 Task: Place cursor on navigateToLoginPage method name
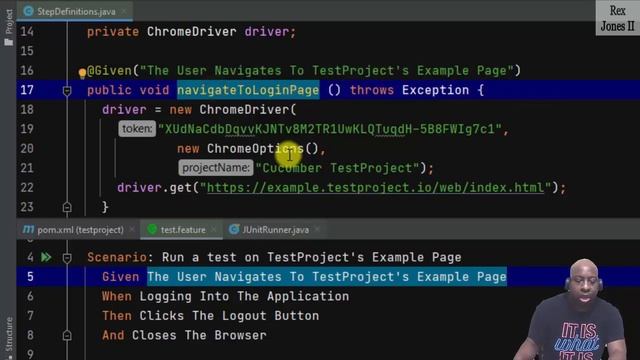(x=248, y=90)
